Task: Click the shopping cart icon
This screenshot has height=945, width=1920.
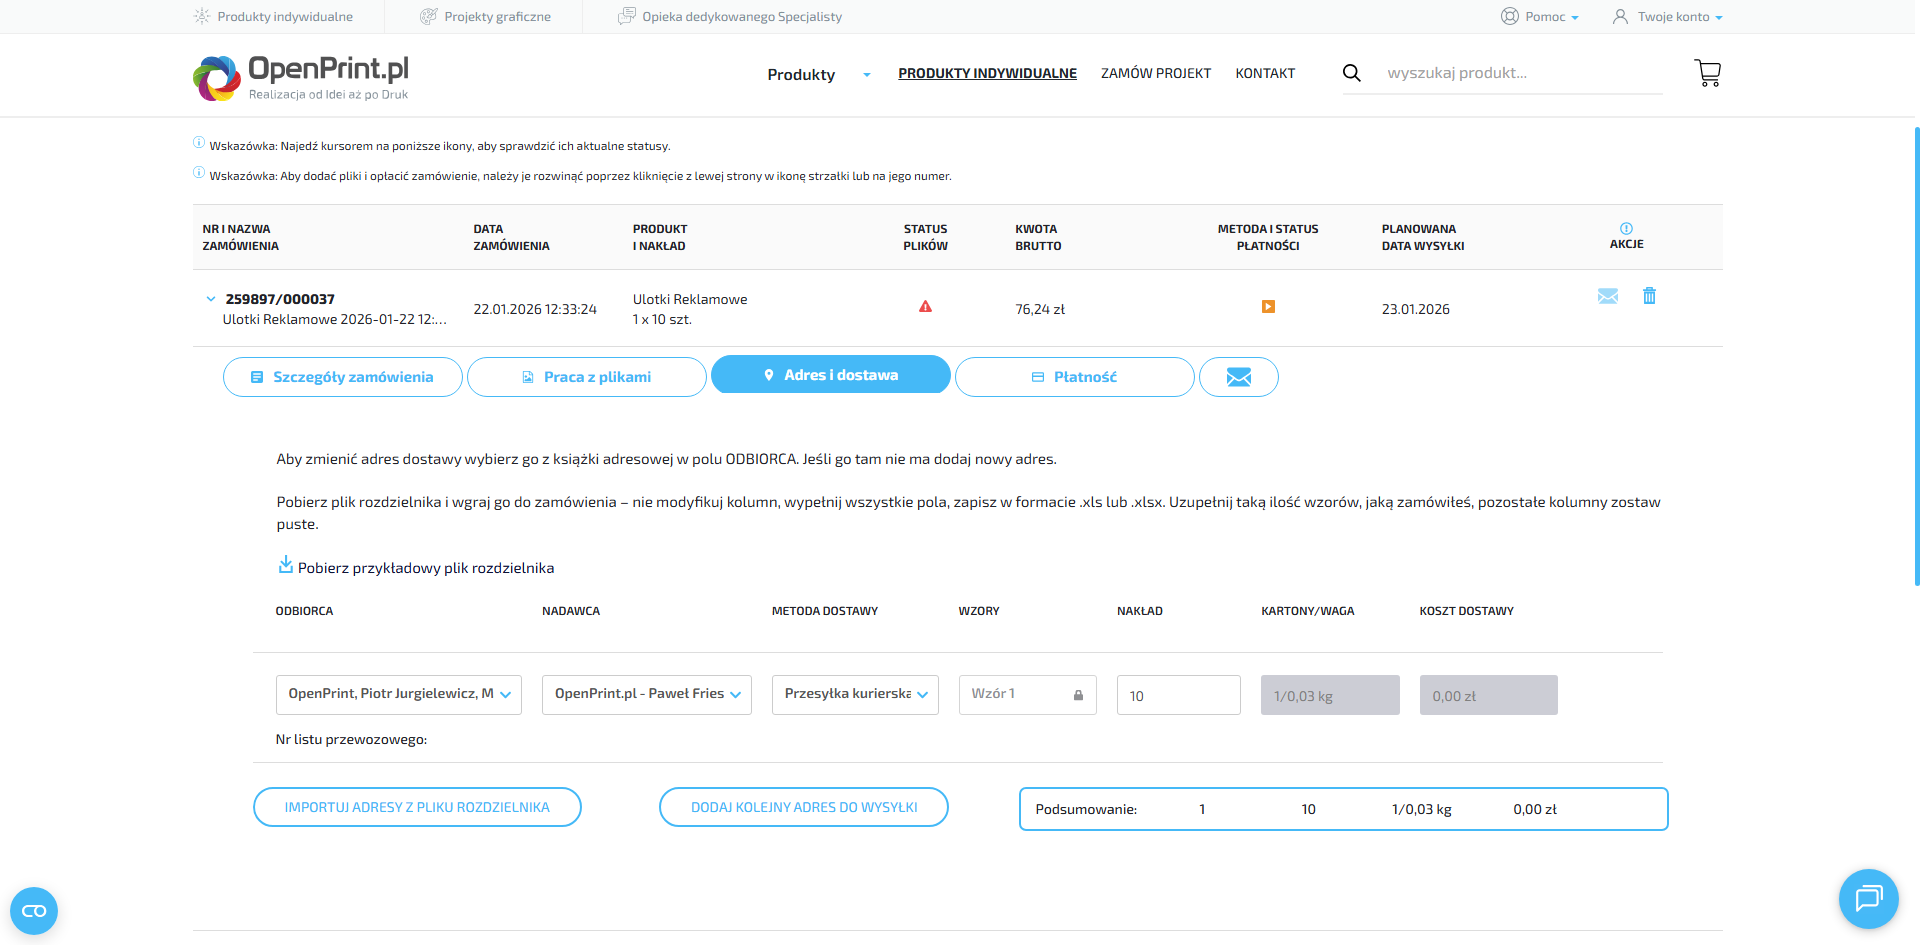Action: pyautogui.click(x=1707, y=73)
